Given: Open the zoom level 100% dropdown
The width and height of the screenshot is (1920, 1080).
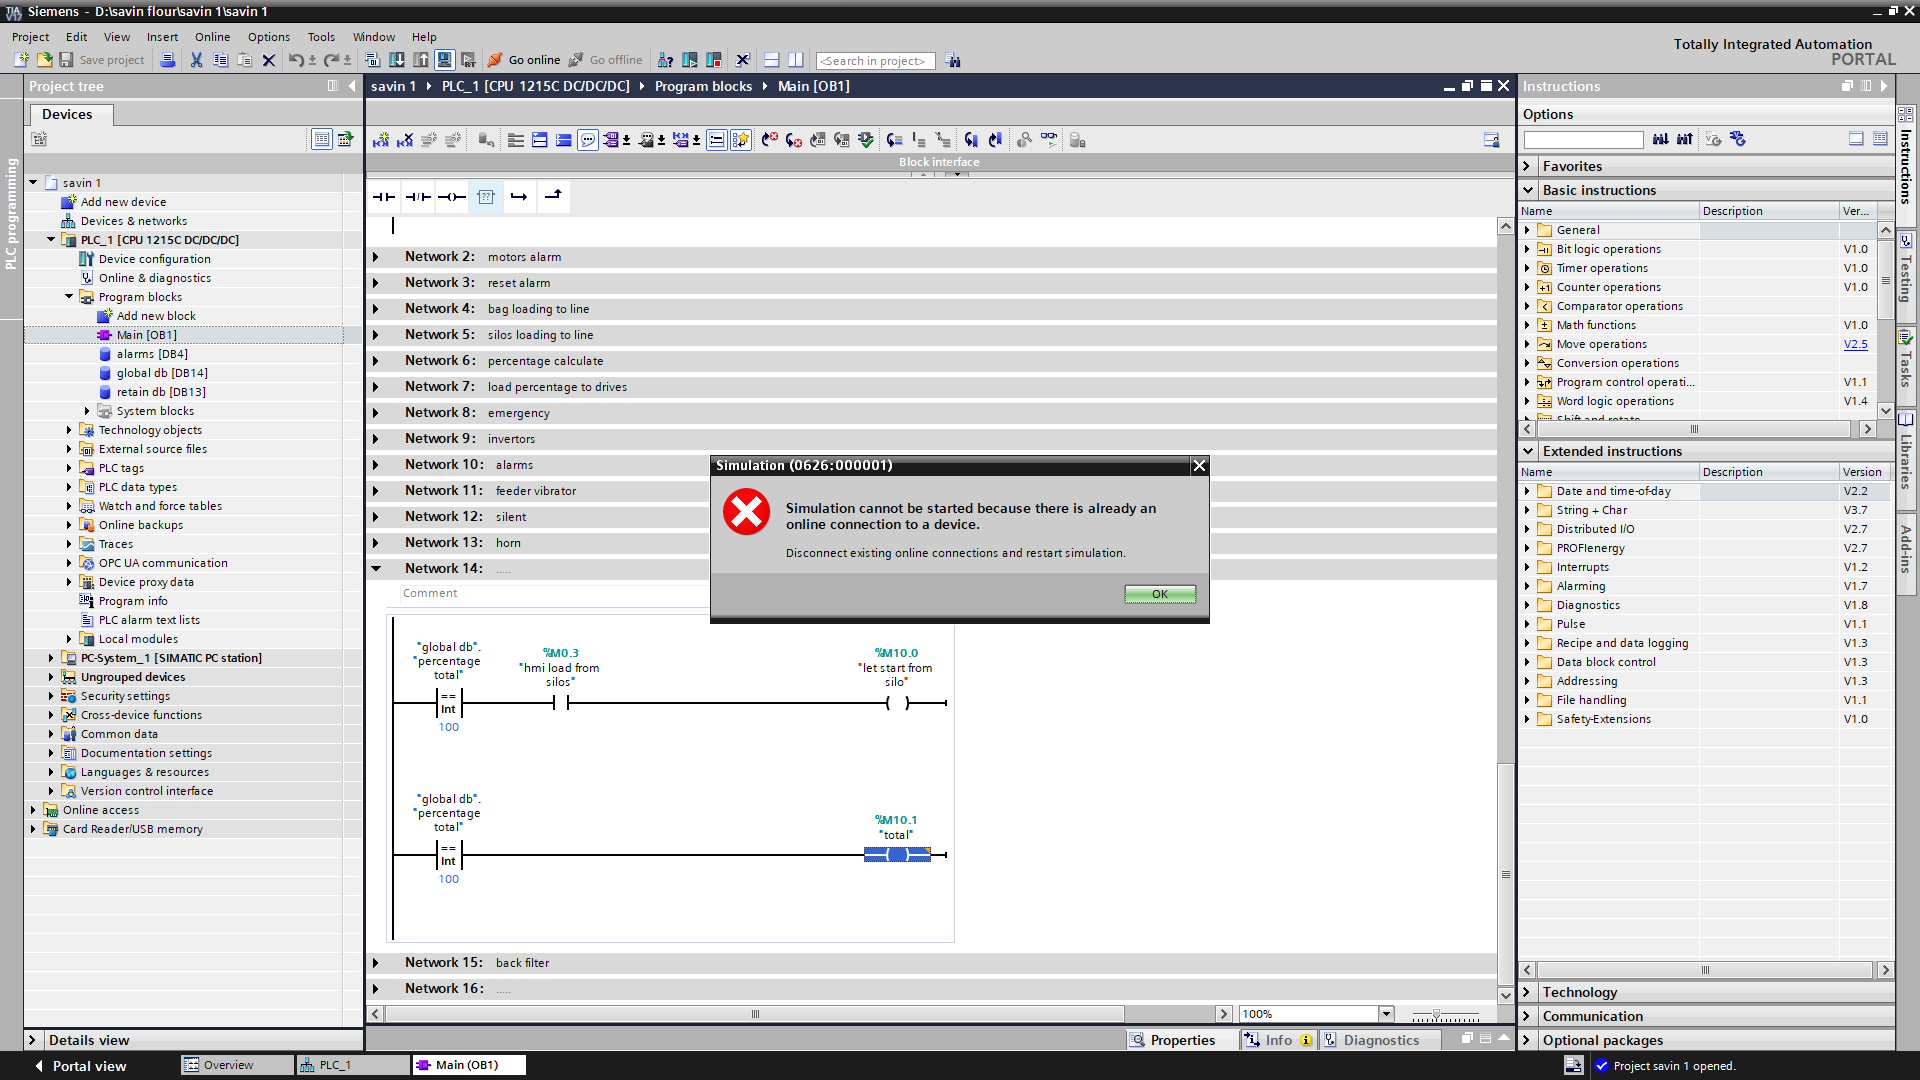Looking at the screenshot, I should [x=1386, y=1014].
